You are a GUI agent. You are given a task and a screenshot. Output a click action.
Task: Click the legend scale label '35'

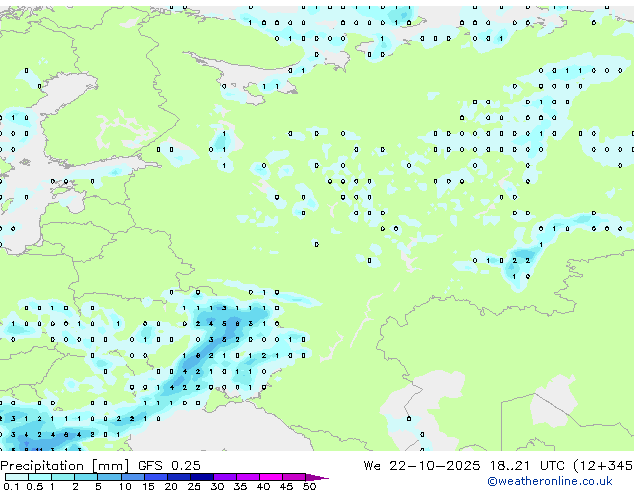pyautogui.click(x=240, y=486)
